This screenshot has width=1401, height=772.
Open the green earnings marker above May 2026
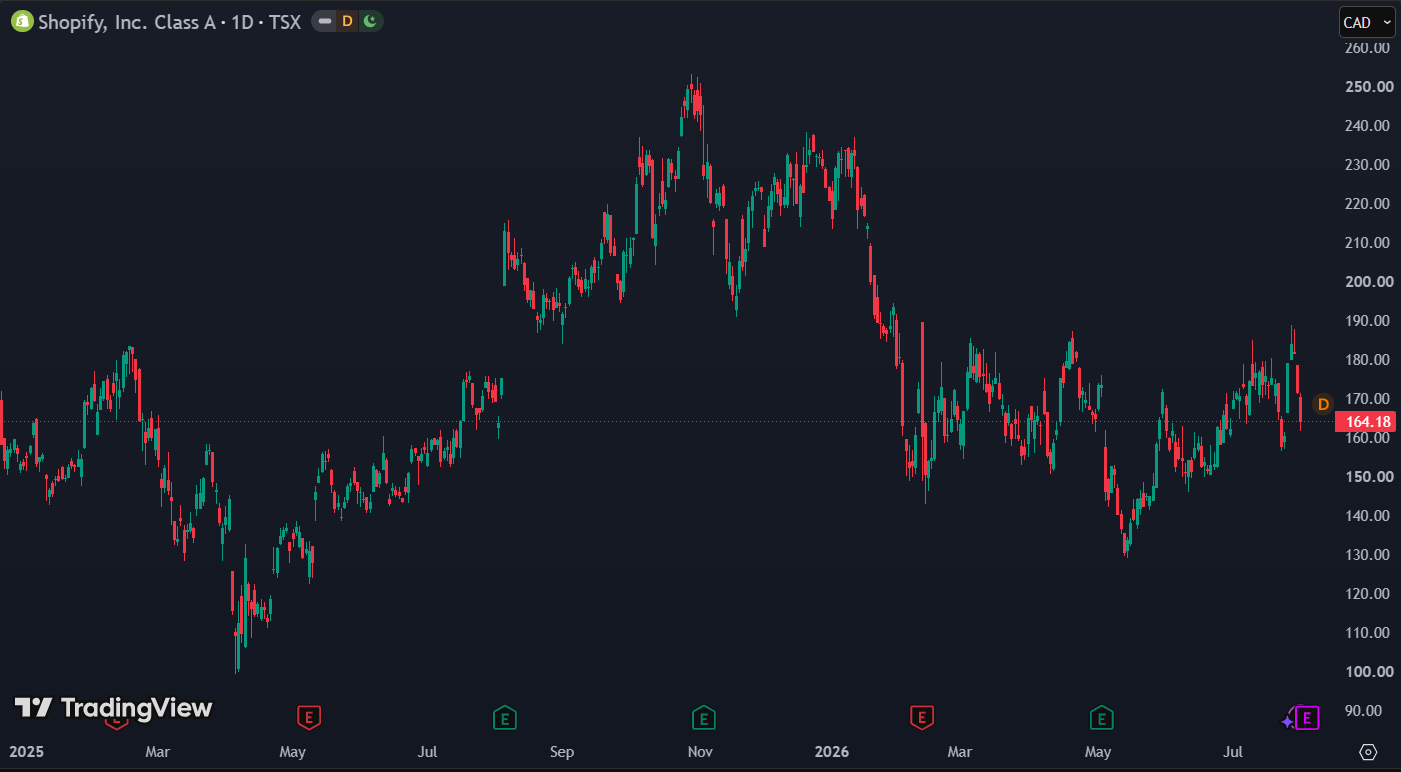[1101, 716]
